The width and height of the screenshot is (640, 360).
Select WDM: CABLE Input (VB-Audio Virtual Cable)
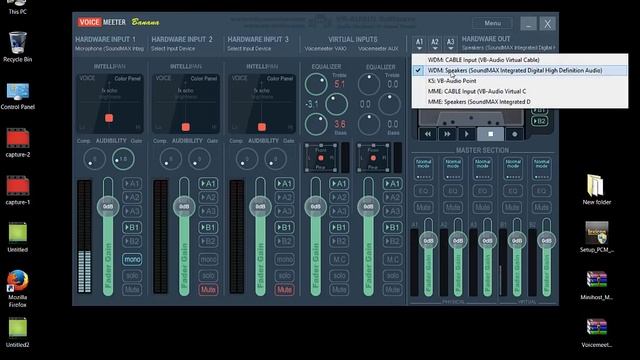point(520,60)
